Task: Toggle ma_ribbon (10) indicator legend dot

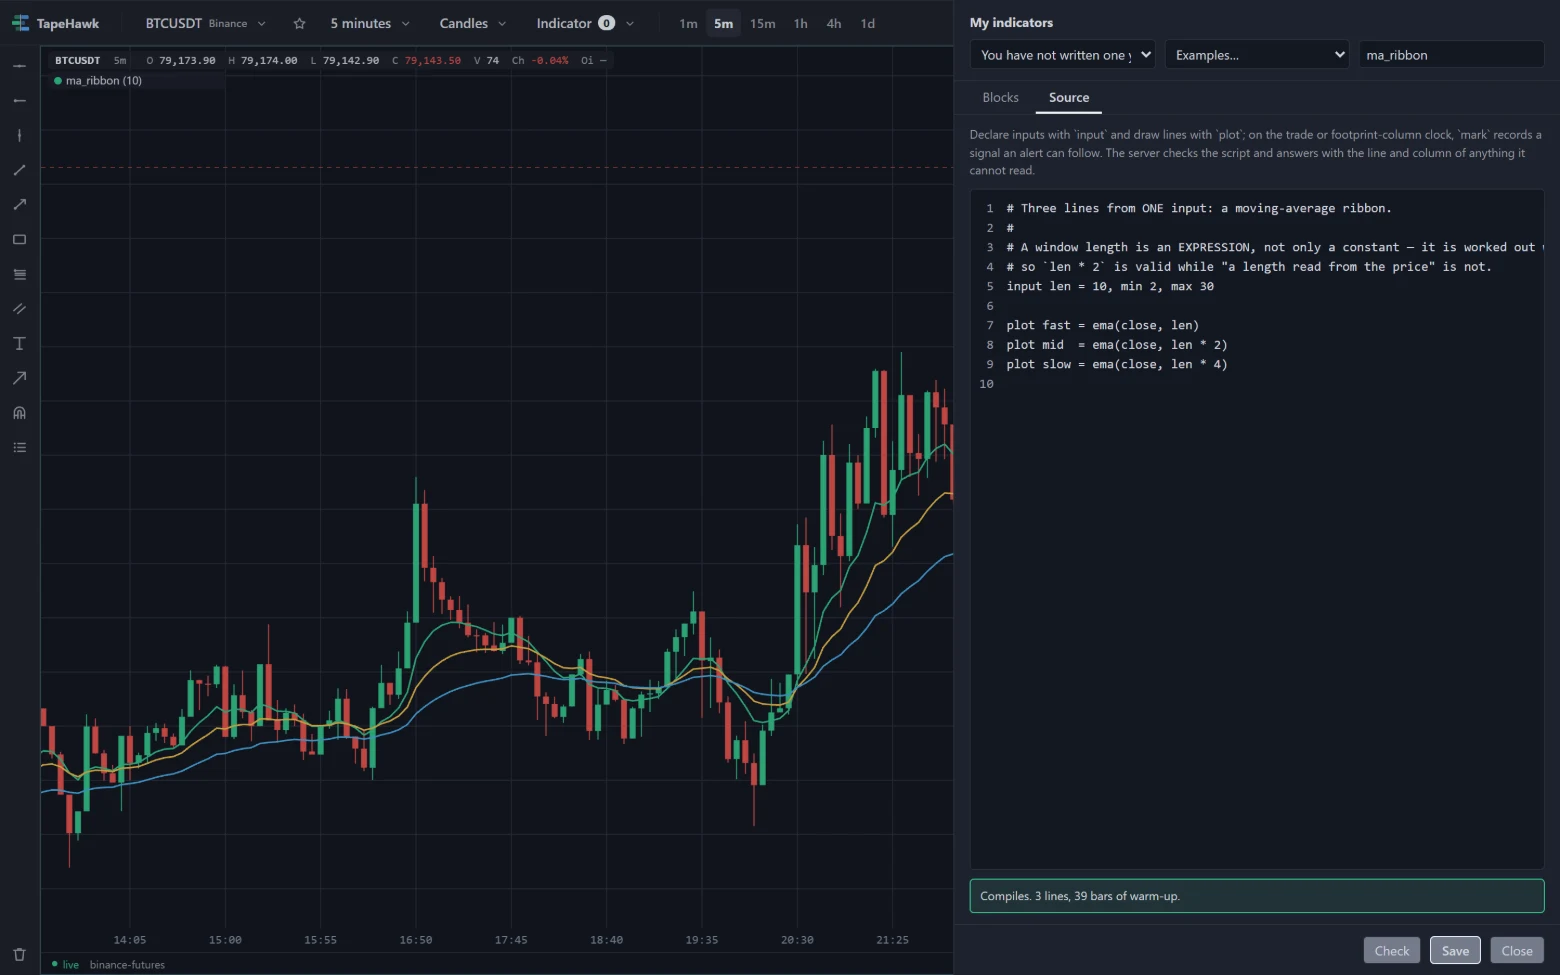Action: coord(58,81)
